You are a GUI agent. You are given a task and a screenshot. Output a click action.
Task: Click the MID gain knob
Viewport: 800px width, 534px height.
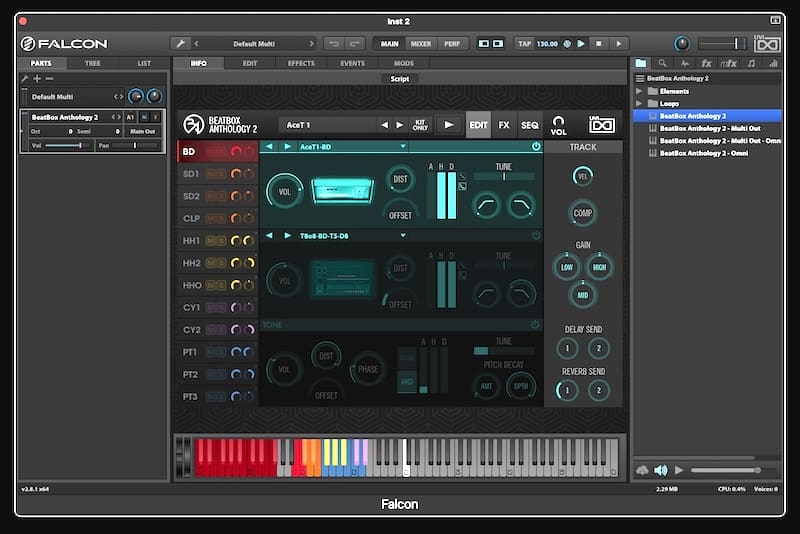[x=582, y=295]
